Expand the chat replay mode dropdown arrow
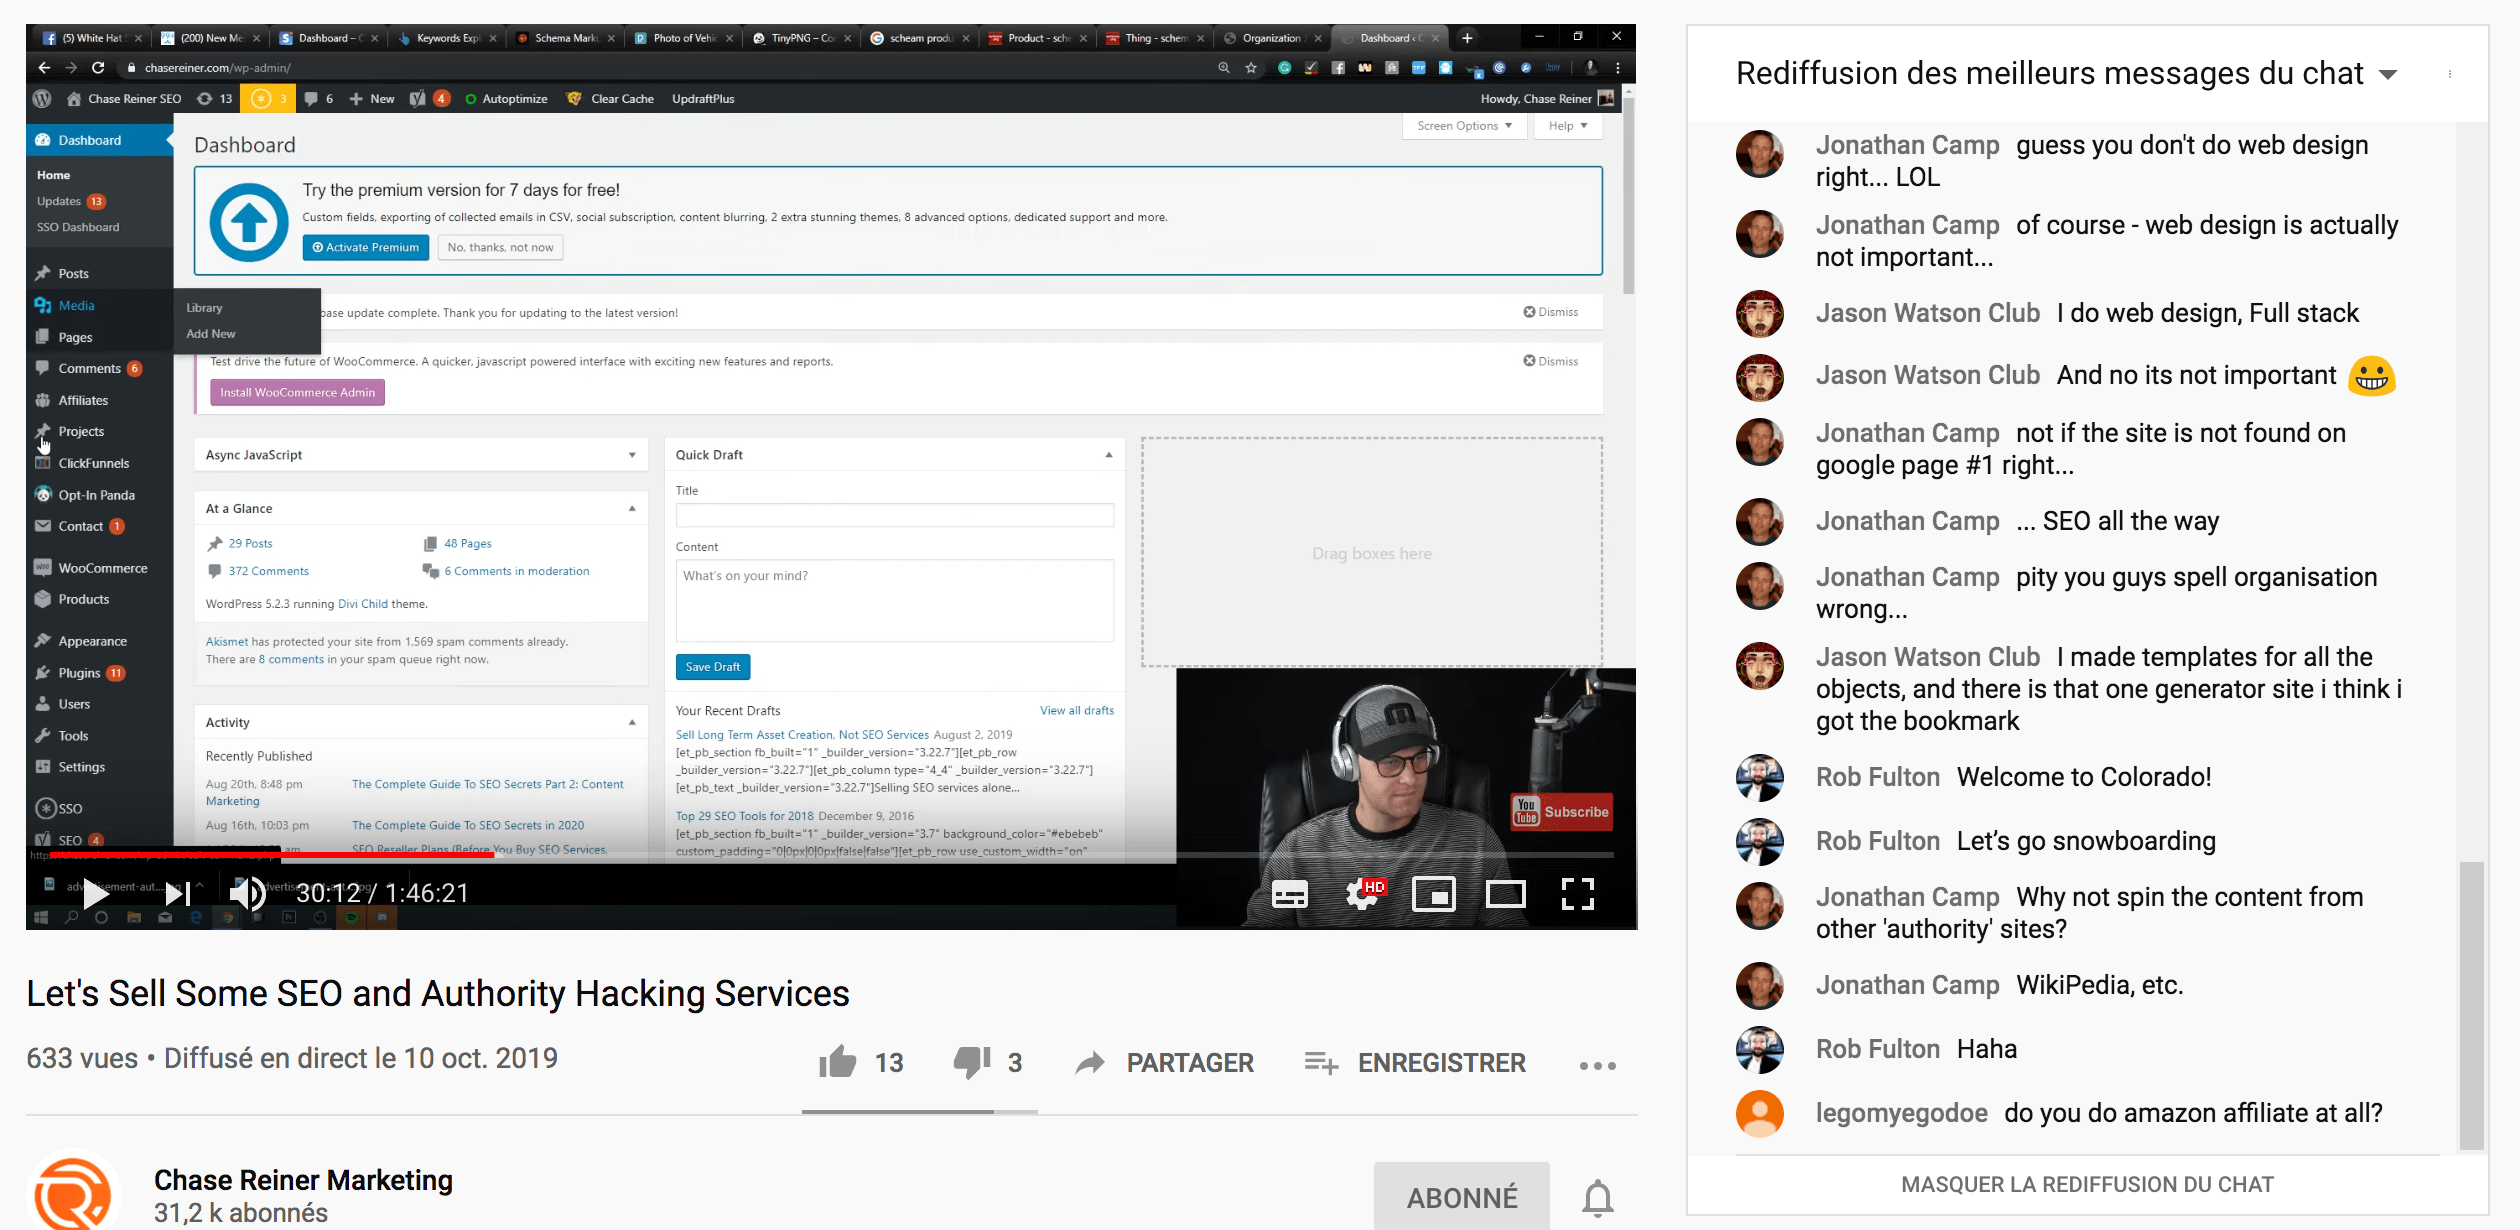2520x1230 pixels. 2388,75
